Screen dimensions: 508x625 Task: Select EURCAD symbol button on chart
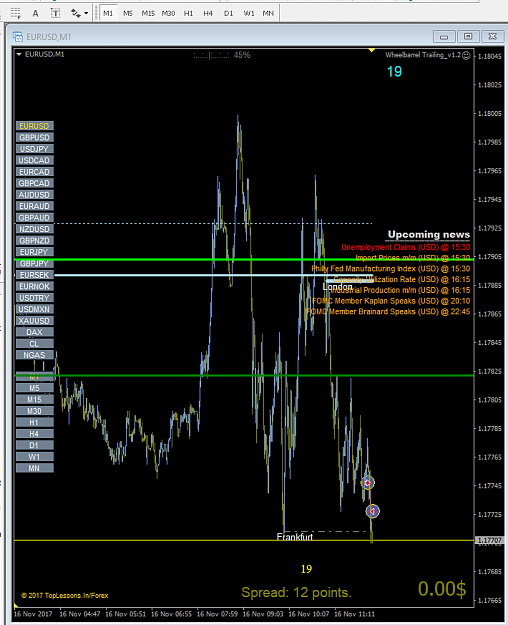point(34,172)
